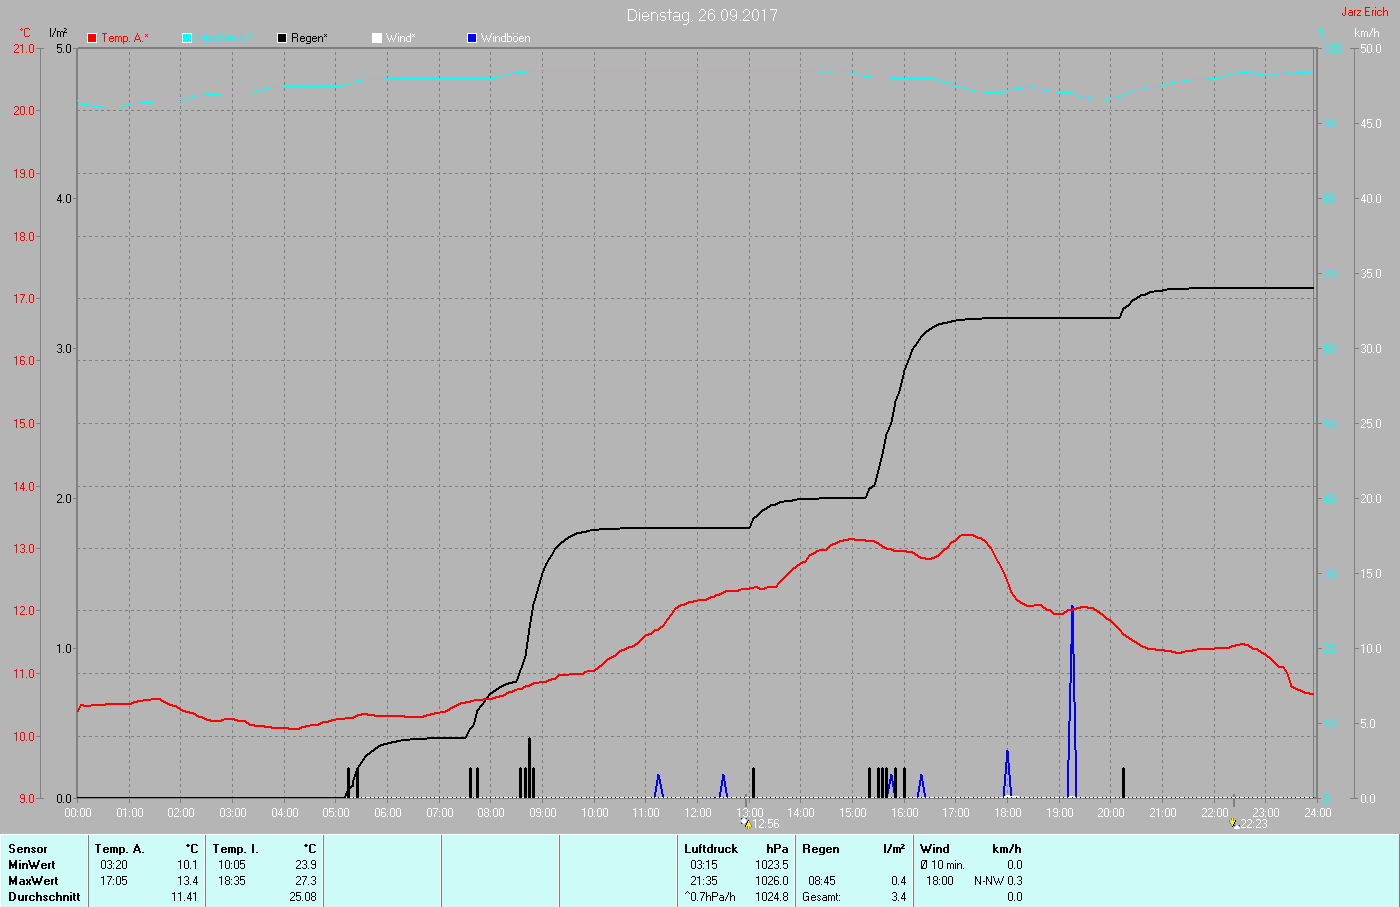Click the sun marker labeled 12:56
This screenshot has width=1400, height=907.
pyautogui.click(x=746, y=824)
